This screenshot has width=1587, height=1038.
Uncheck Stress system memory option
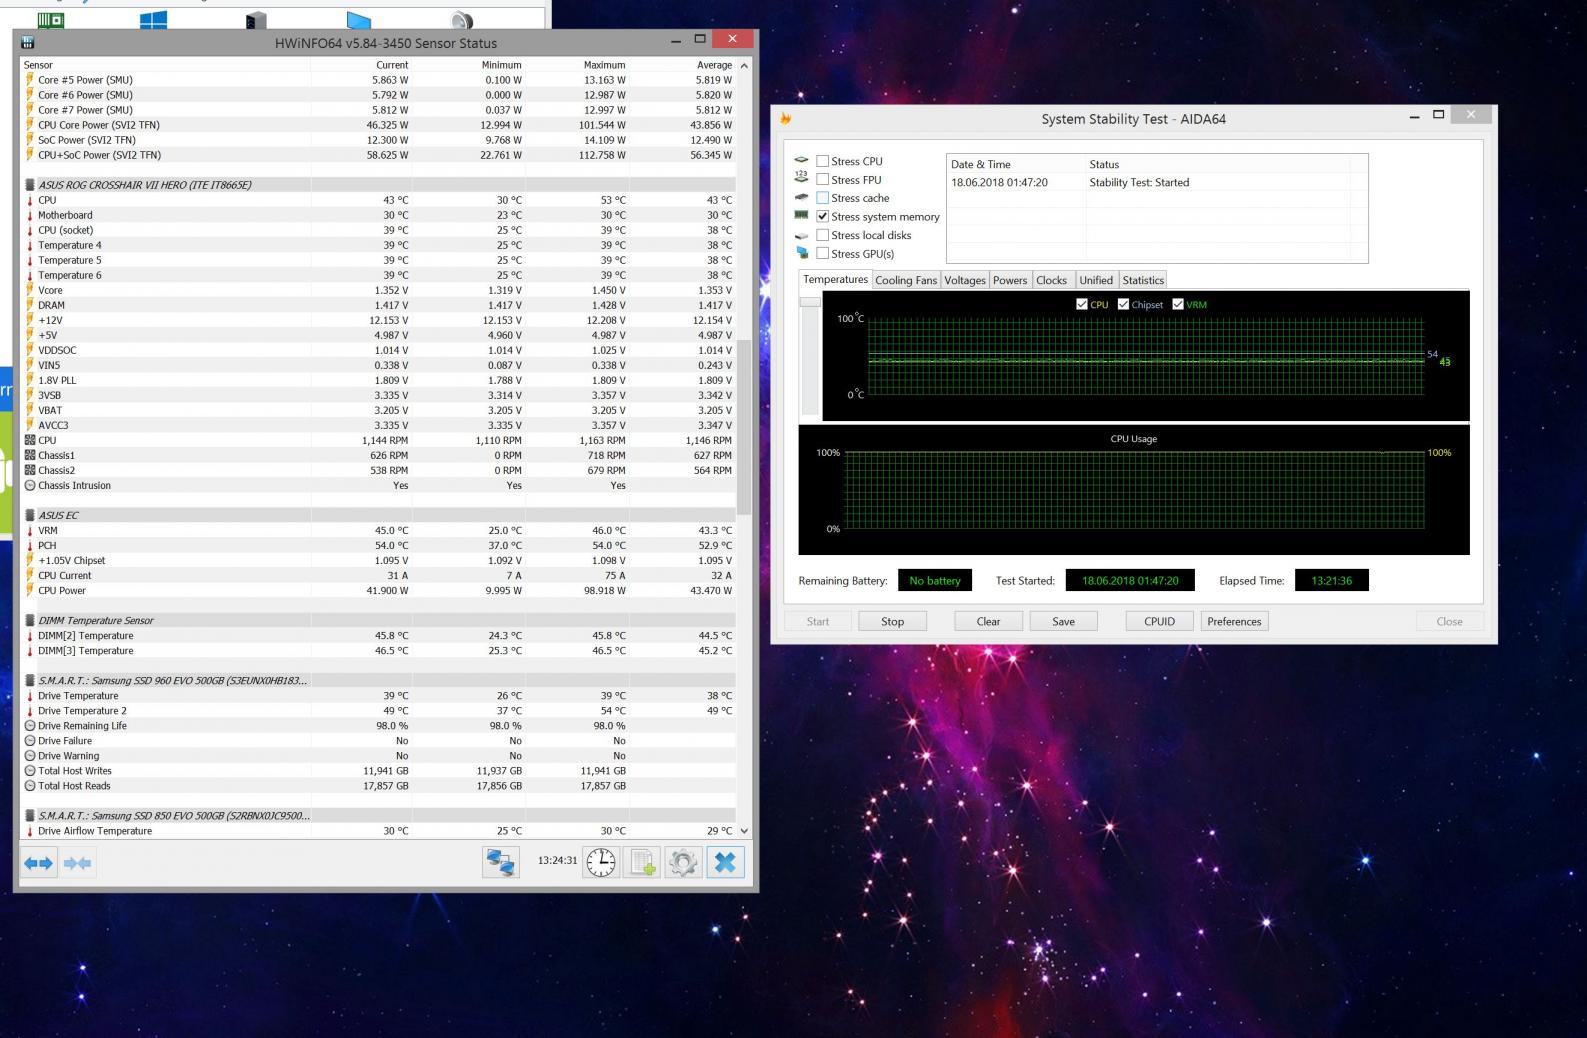823,217
